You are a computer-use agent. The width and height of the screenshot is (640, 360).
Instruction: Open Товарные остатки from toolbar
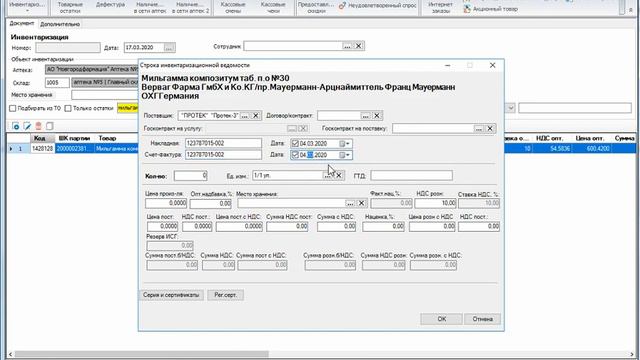[x=70, y=8]
